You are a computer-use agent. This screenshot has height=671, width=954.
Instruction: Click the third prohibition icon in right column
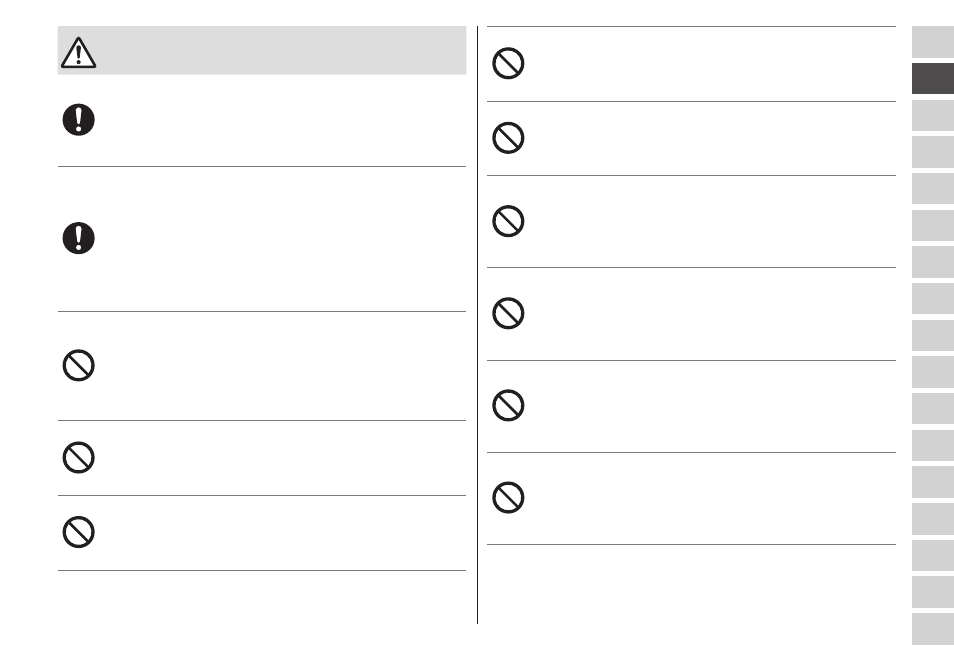click(x=508, y=221)
